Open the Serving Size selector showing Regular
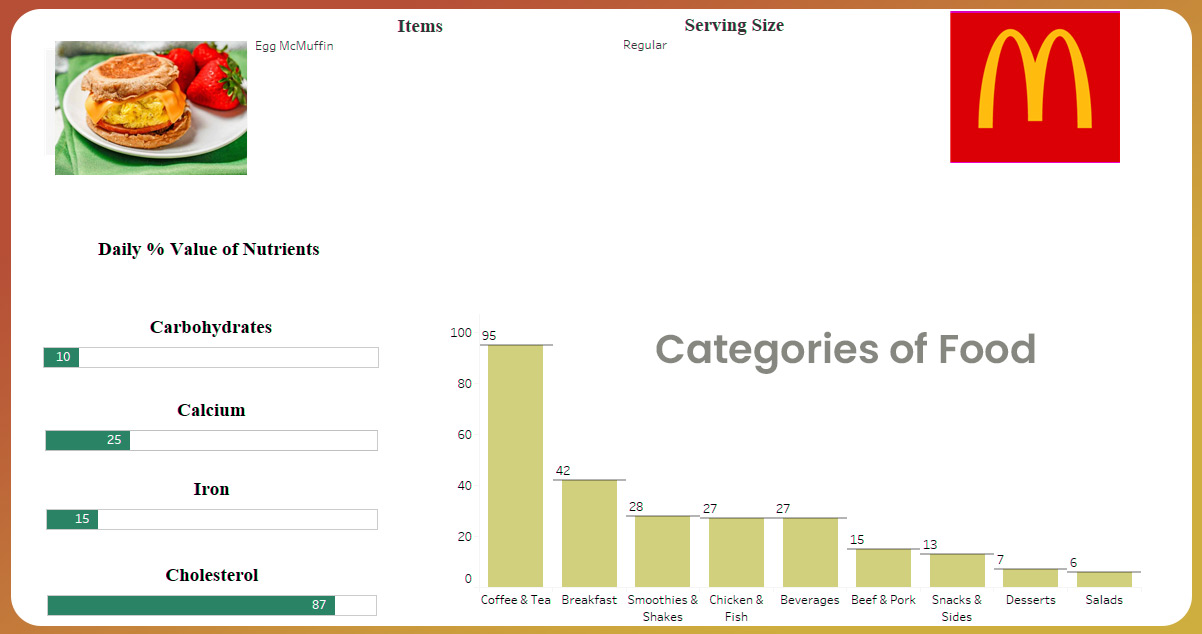 click(644, 44)
